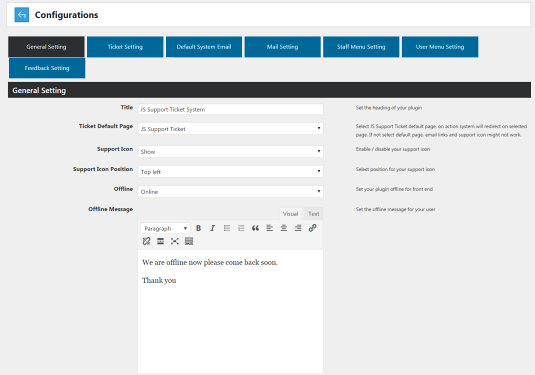
Task: Align text right in the editor
Action: pos(298,228)
